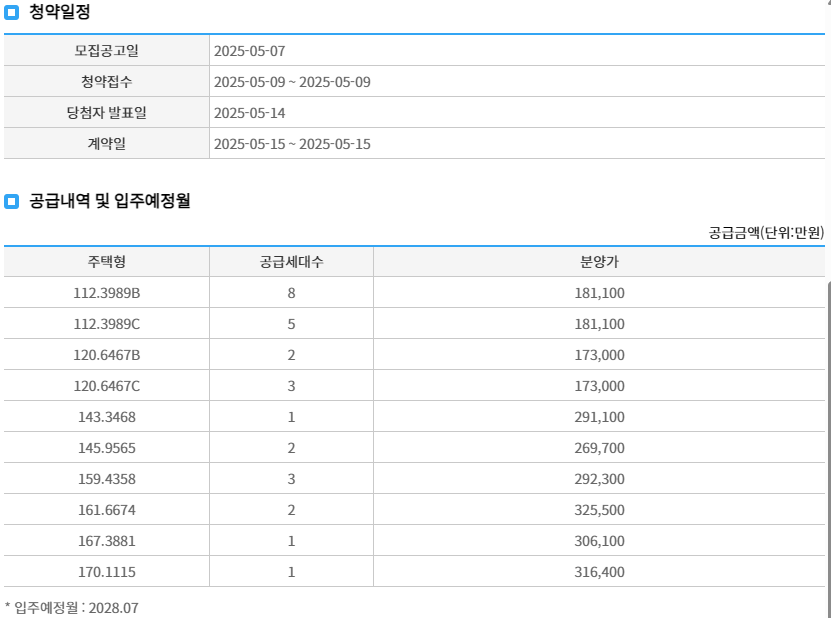Click the blue square icon beside 청약일정
The width and height of the screenshot is (831, 618).
(x=11, y=13)
